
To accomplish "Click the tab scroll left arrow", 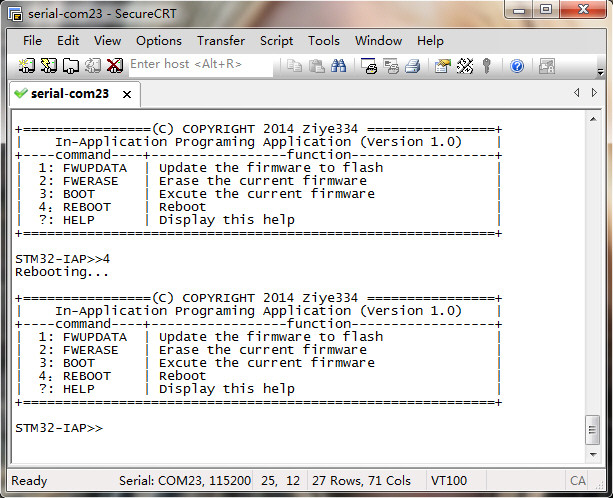I will coord(576,93).
